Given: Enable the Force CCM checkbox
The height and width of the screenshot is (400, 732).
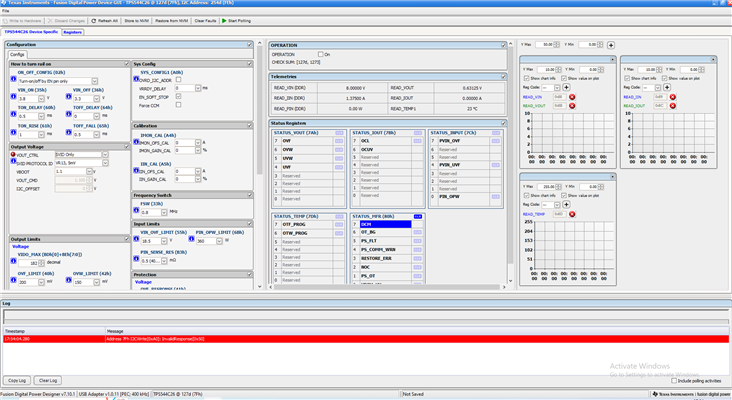Looking at the screenshot, I should [x=178, y=105].
